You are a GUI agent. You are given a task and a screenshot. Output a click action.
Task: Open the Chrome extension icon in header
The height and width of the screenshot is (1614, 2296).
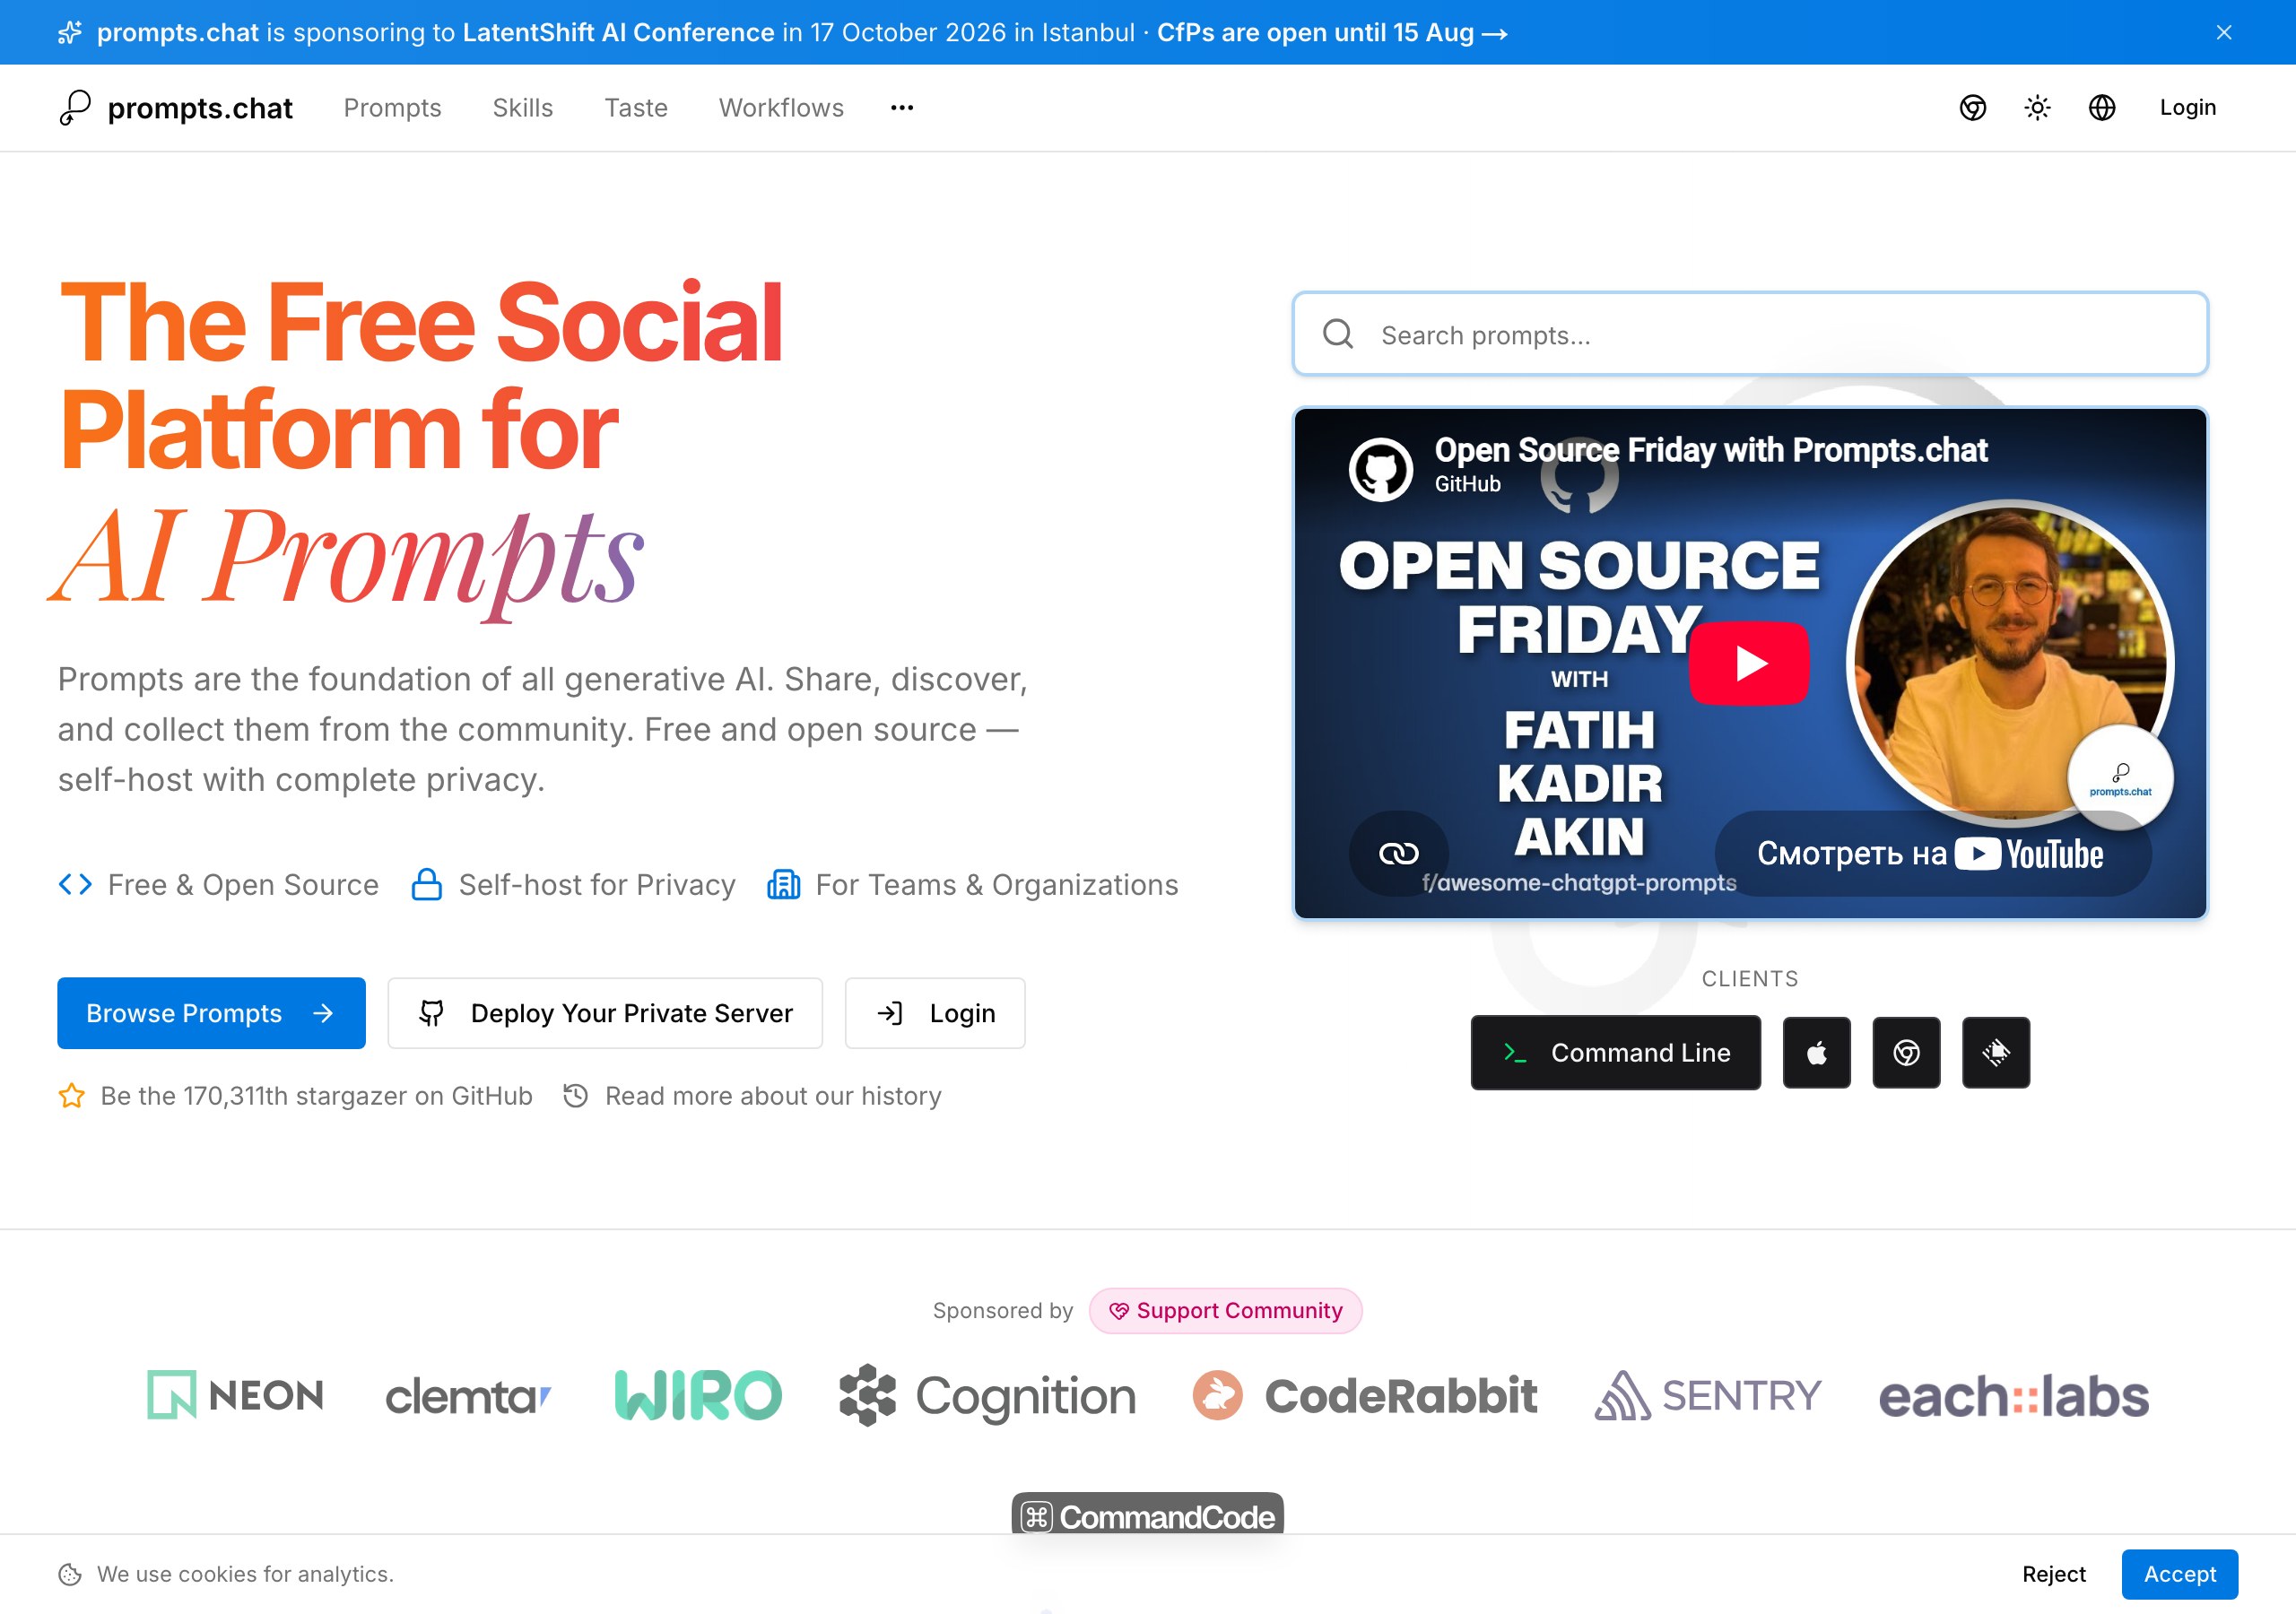[1972, 107]
